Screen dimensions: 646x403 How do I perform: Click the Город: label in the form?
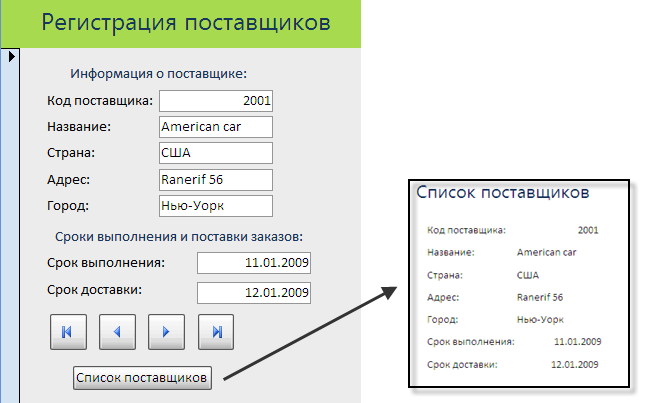tap(68, 206)
